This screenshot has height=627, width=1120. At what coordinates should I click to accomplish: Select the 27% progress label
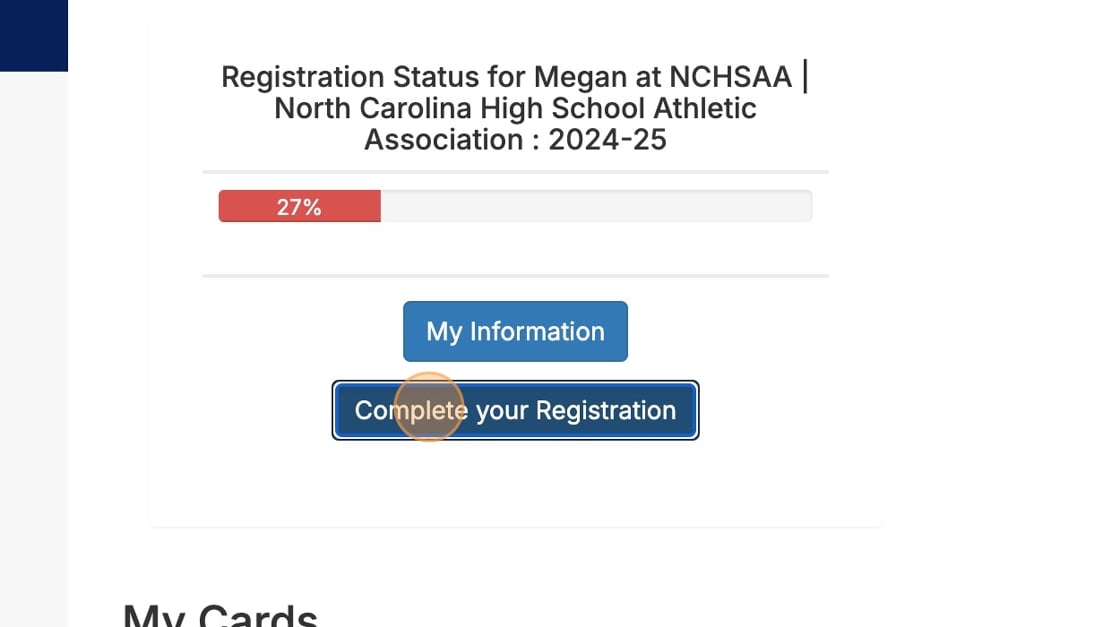299,207
